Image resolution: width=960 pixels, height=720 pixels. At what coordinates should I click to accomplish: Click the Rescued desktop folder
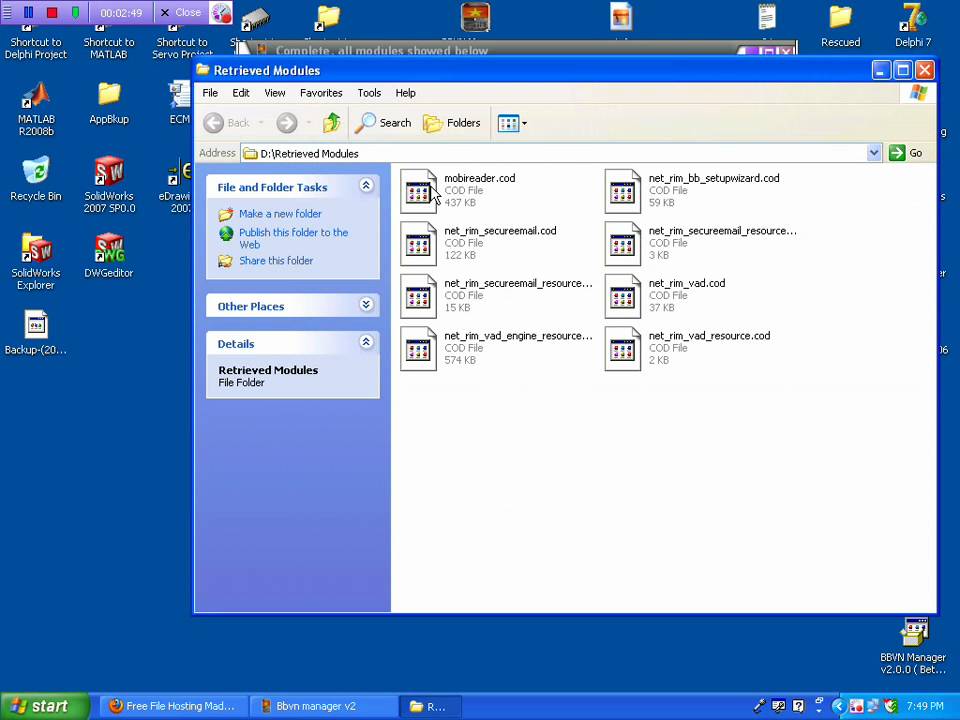pos(841,26)
